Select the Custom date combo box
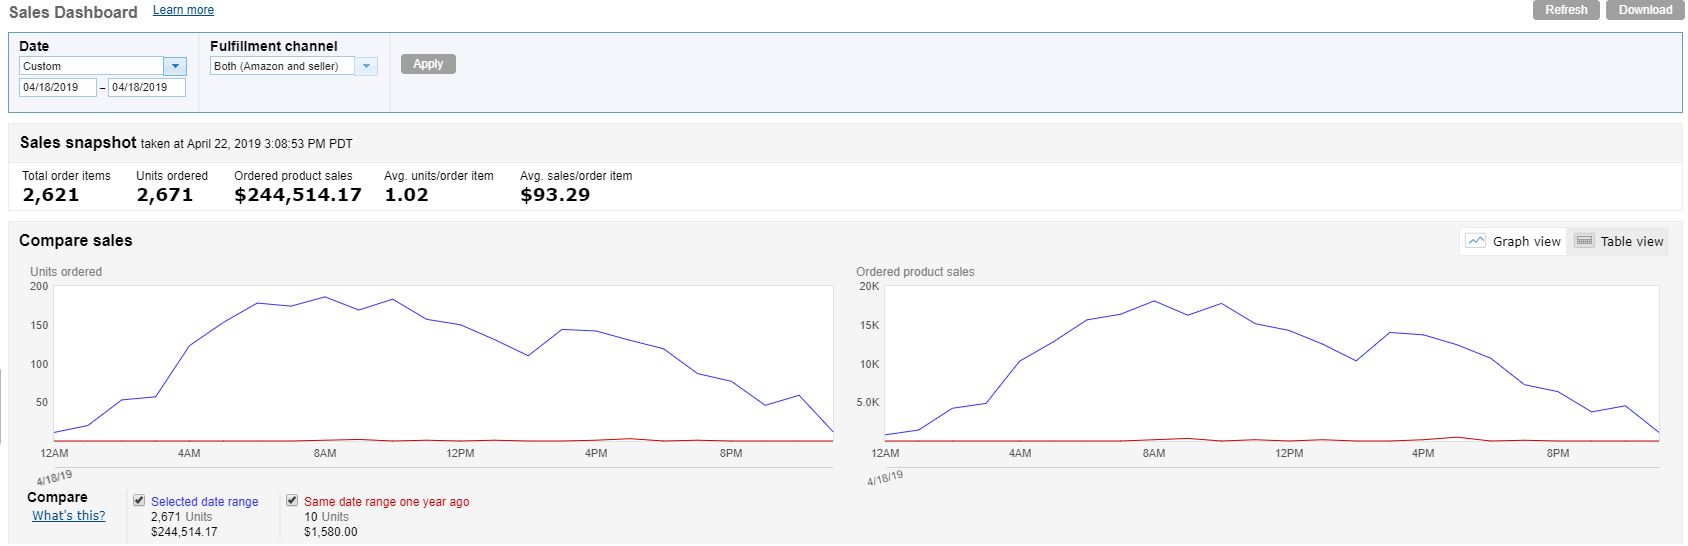 (x=92, y=66)
